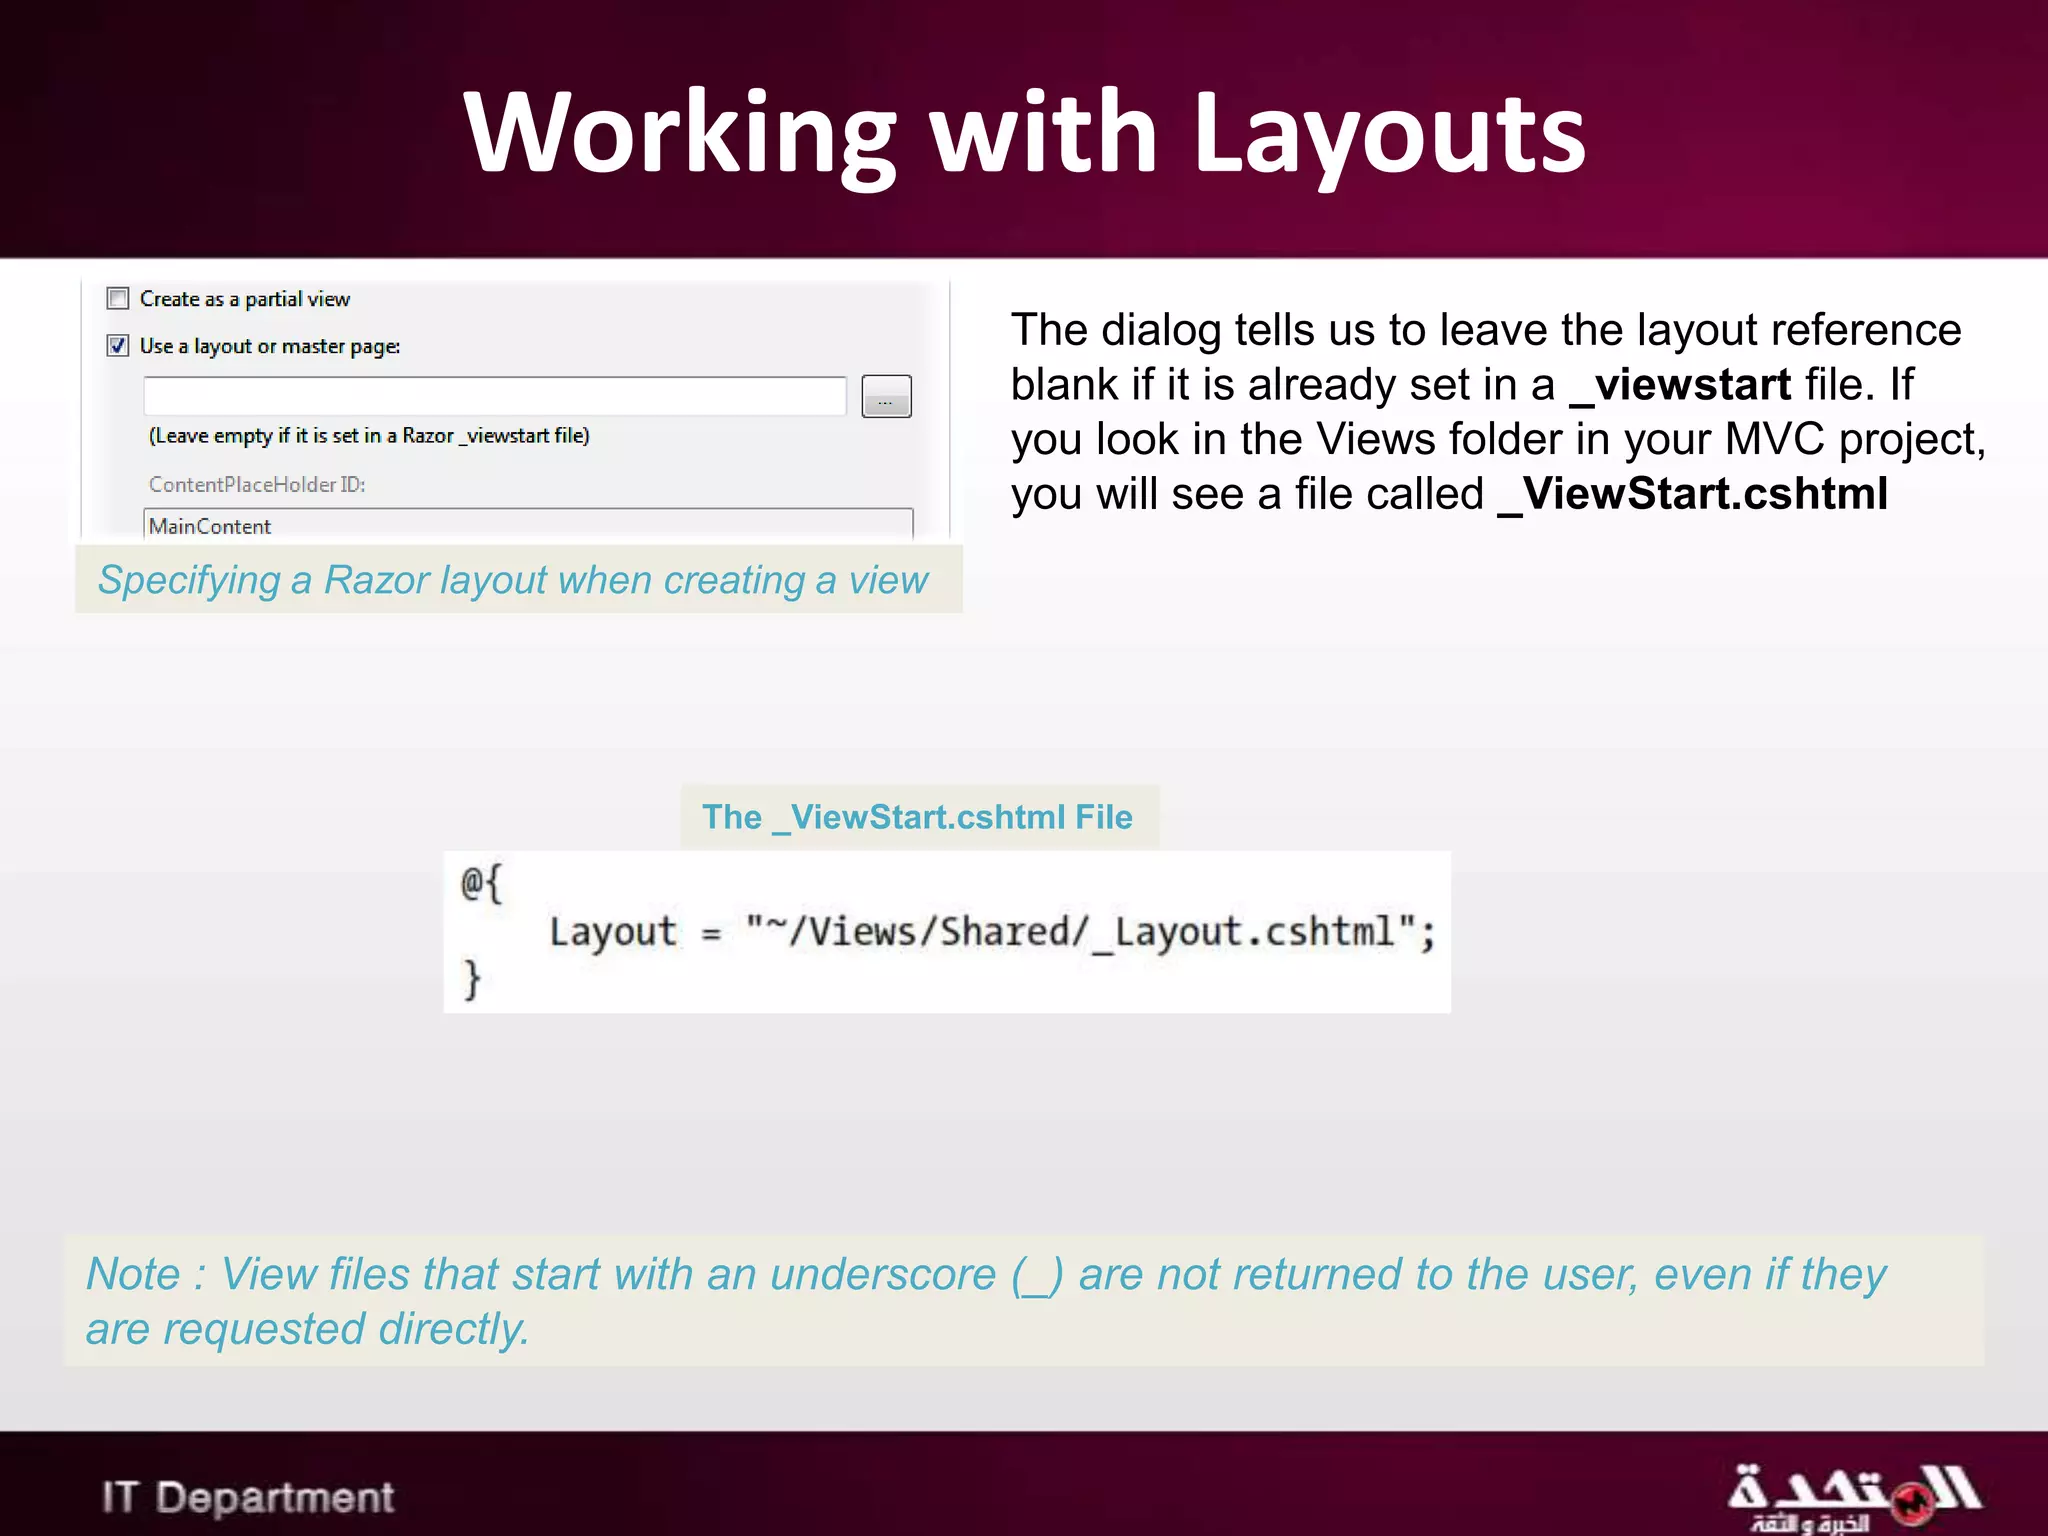This screenshot has width=2048, height=1536.
Task: Click the MainContent placeholder ID field
Action: click(x=528, y=524)
